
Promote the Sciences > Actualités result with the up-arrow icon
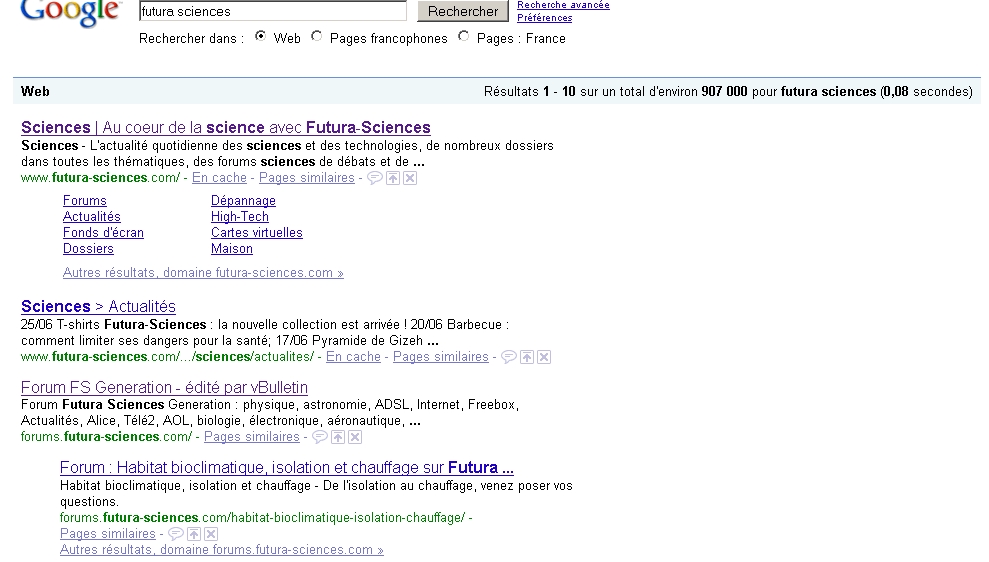pyautogui.click(x=527, y=358)
